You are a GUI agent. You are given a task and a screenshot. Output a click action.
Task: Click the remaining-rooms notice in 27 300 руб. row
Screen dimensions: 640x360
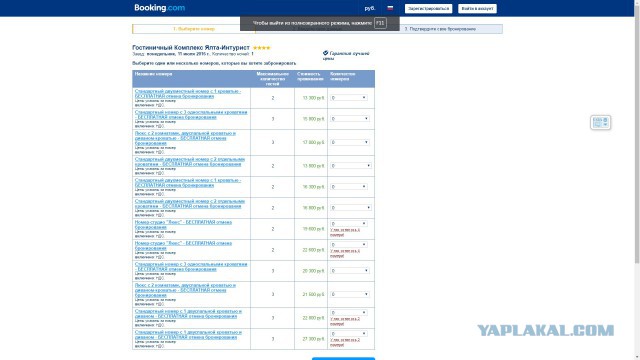point(345,342)
